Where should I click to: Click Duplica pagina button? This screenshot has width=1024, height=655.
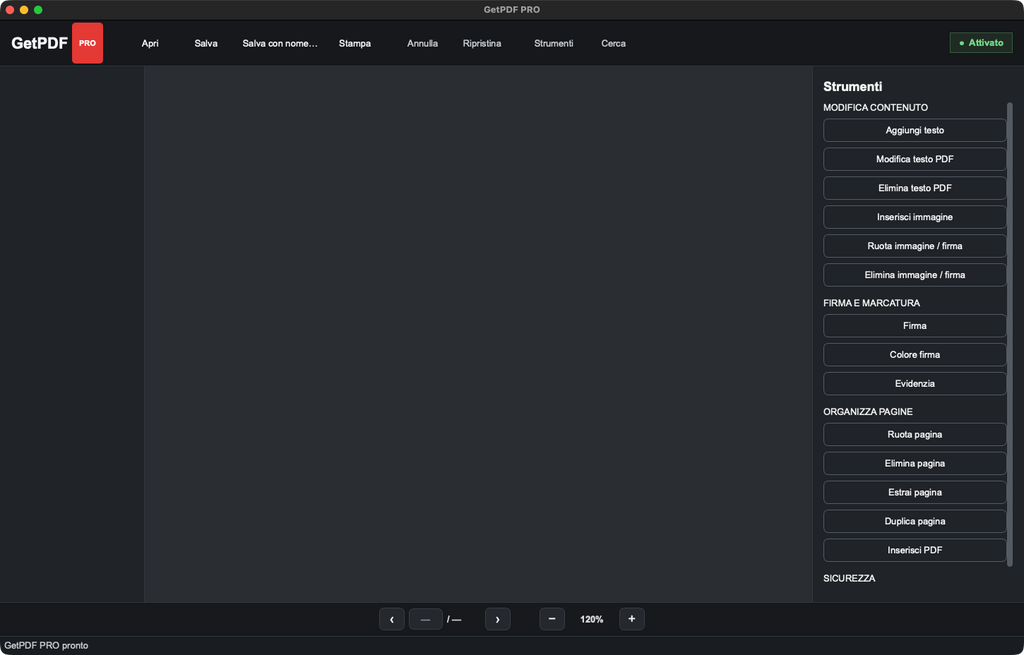point(914,521)
